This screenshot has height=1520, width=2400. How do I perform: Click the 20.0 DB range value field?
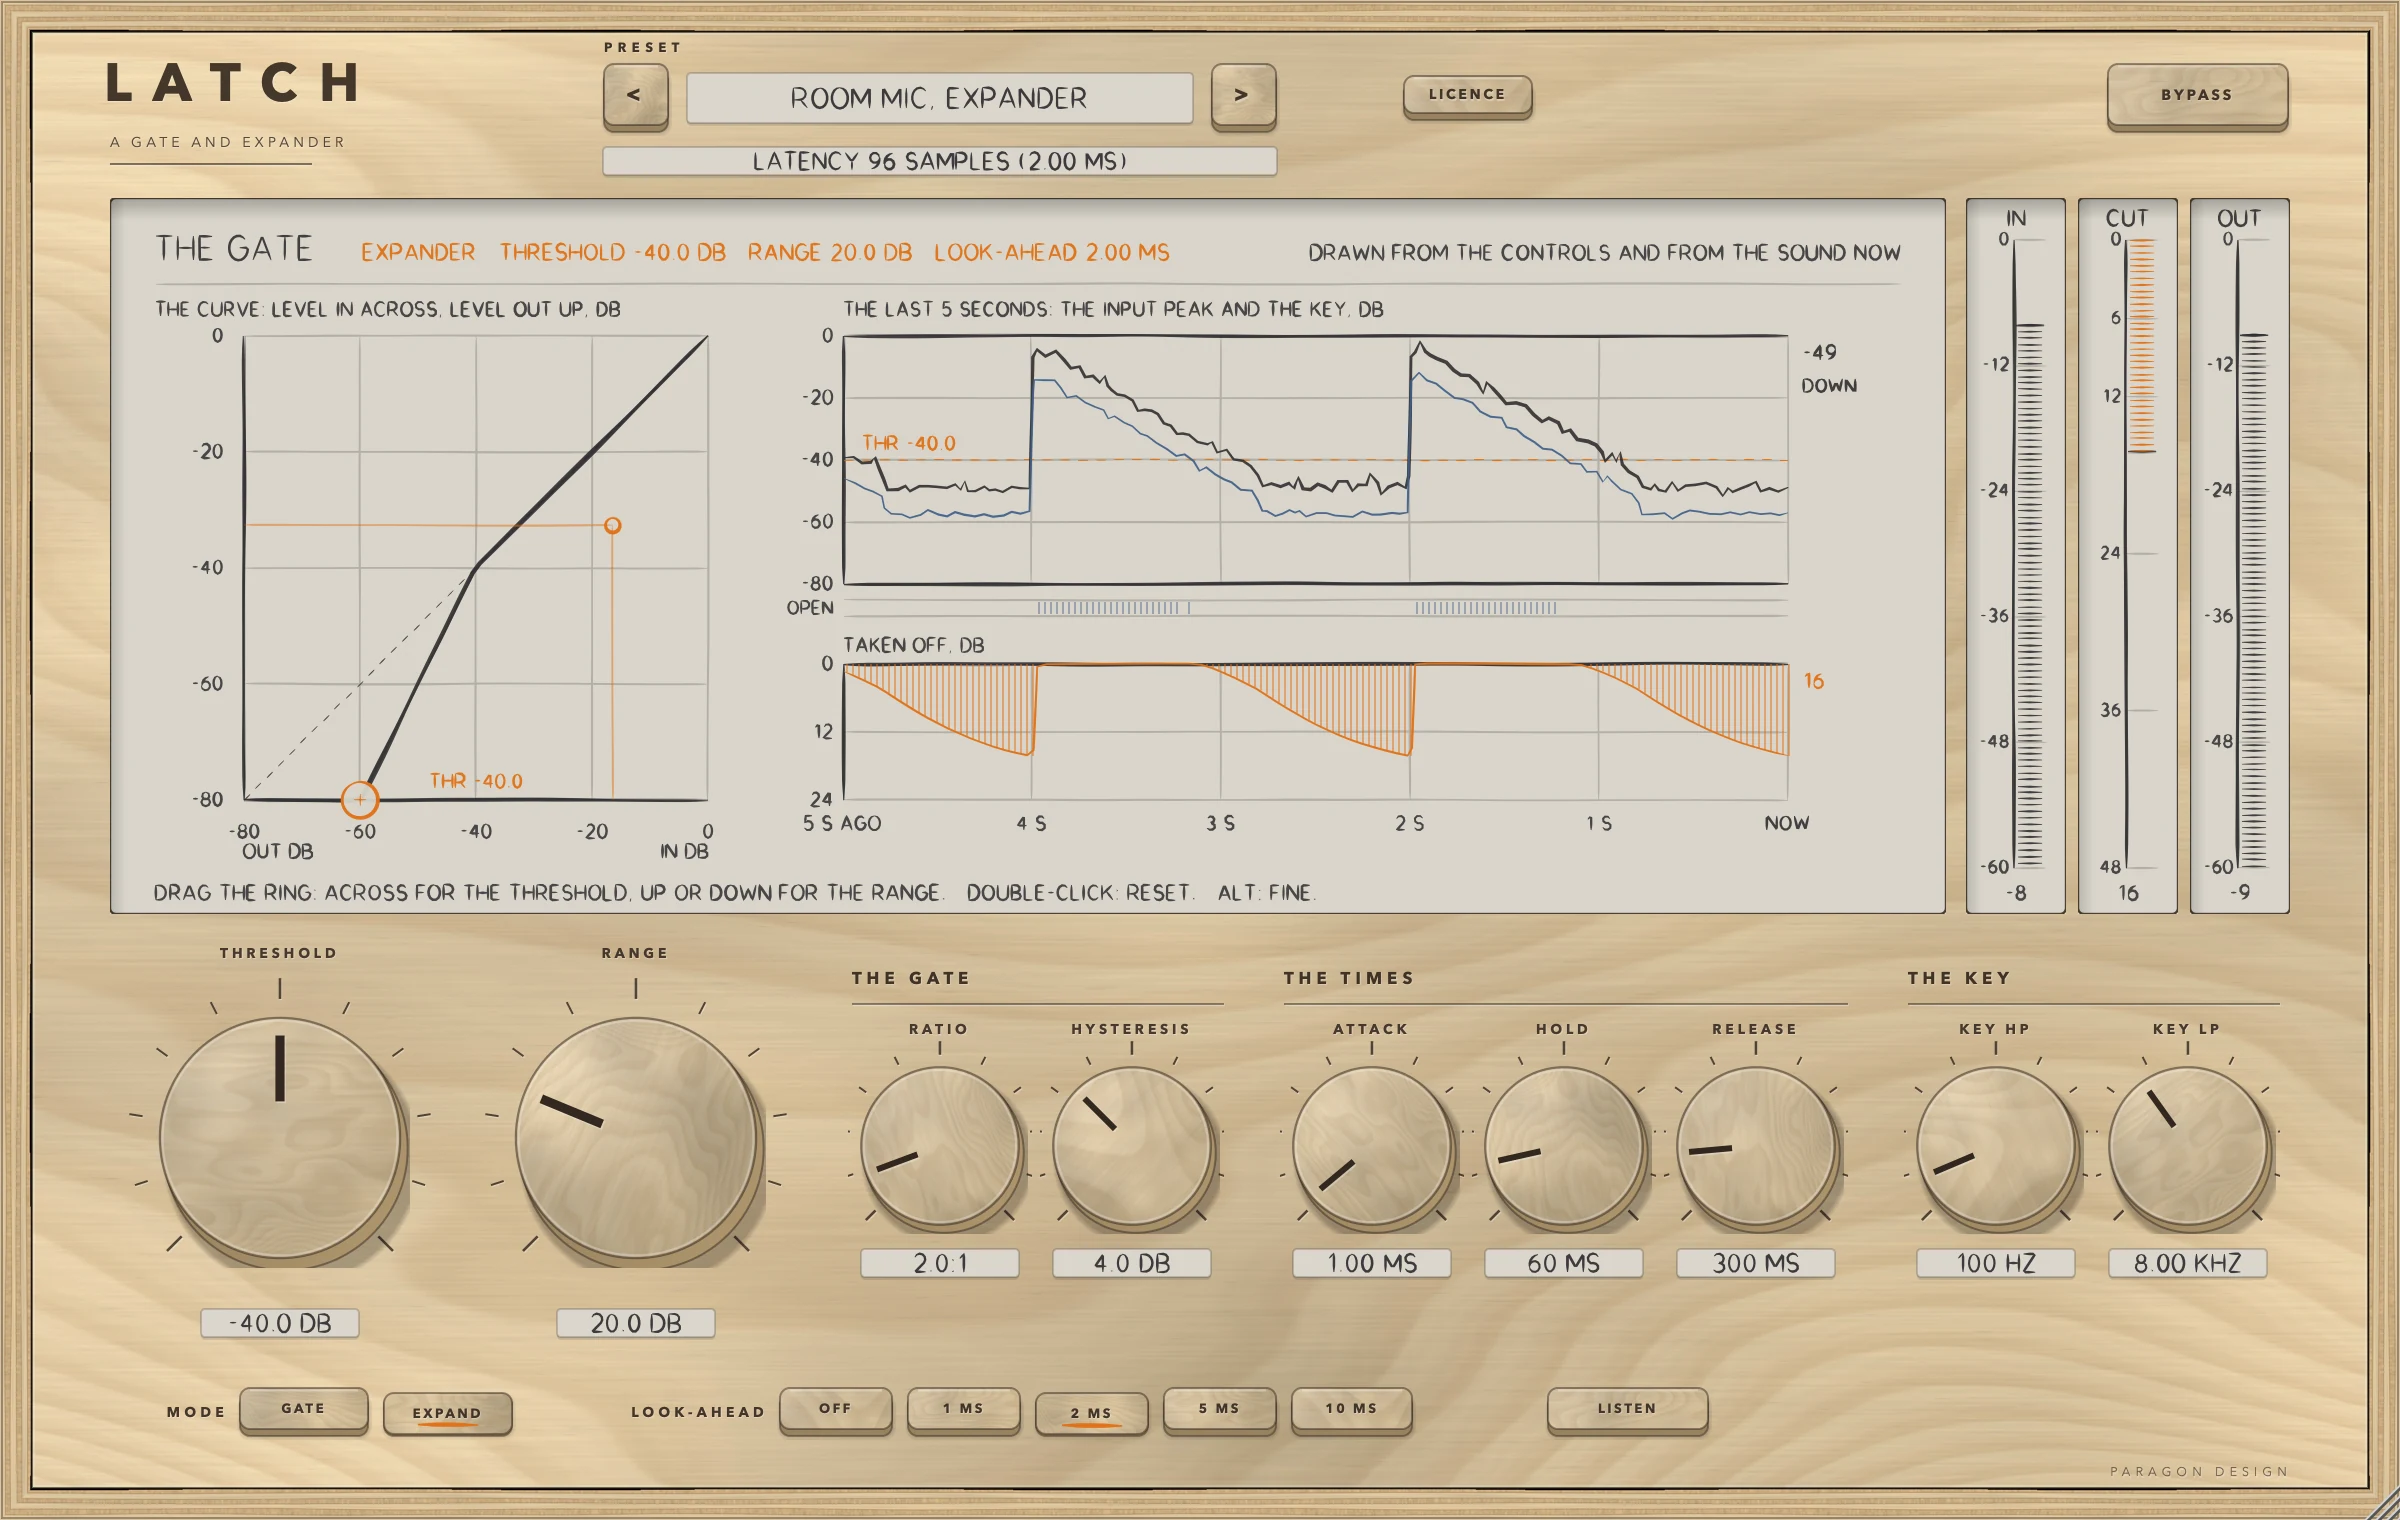pos(636,1323)
